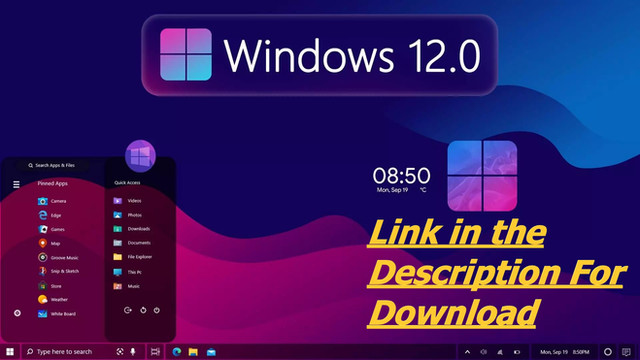Viewport: 640px width, 360px height.
Task: Open This PC in Quick Access
Action: 127,272
